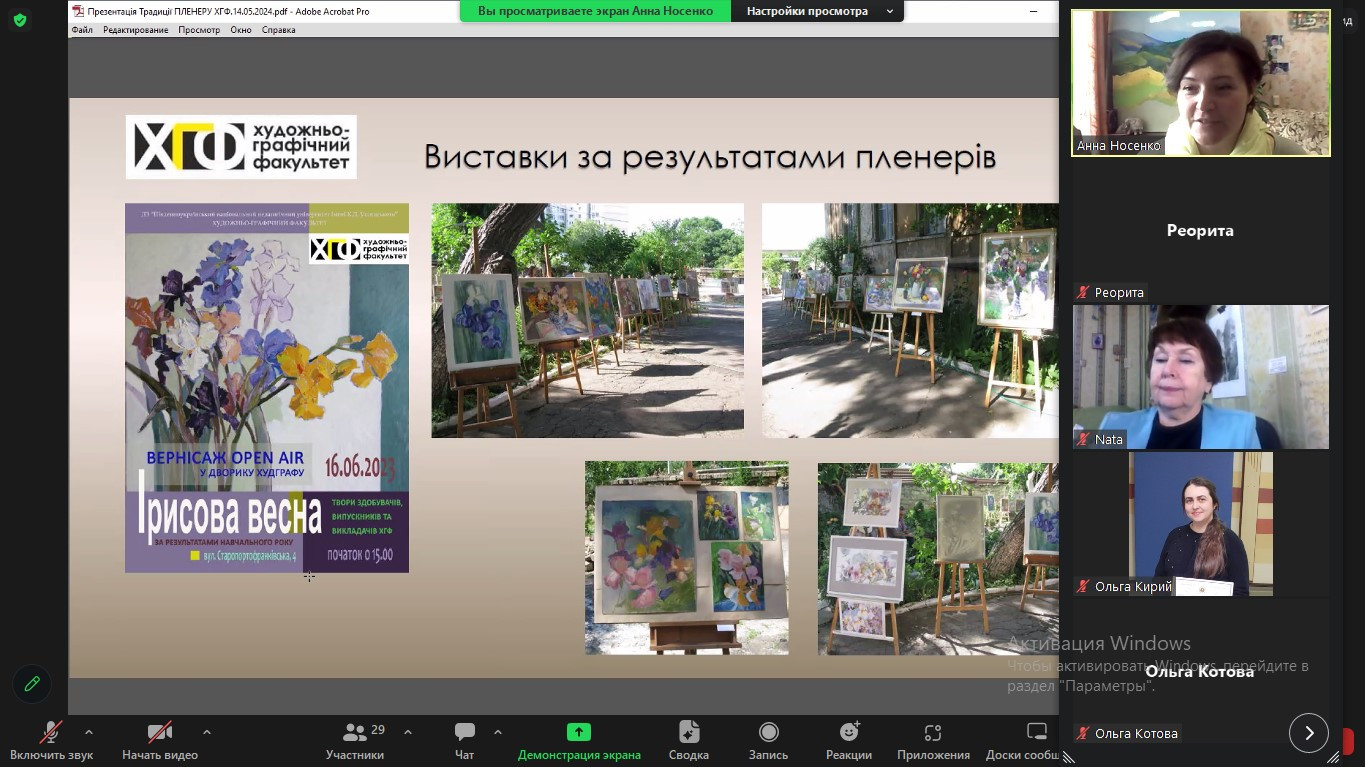Start recording with Запись button

pos(768,741)
